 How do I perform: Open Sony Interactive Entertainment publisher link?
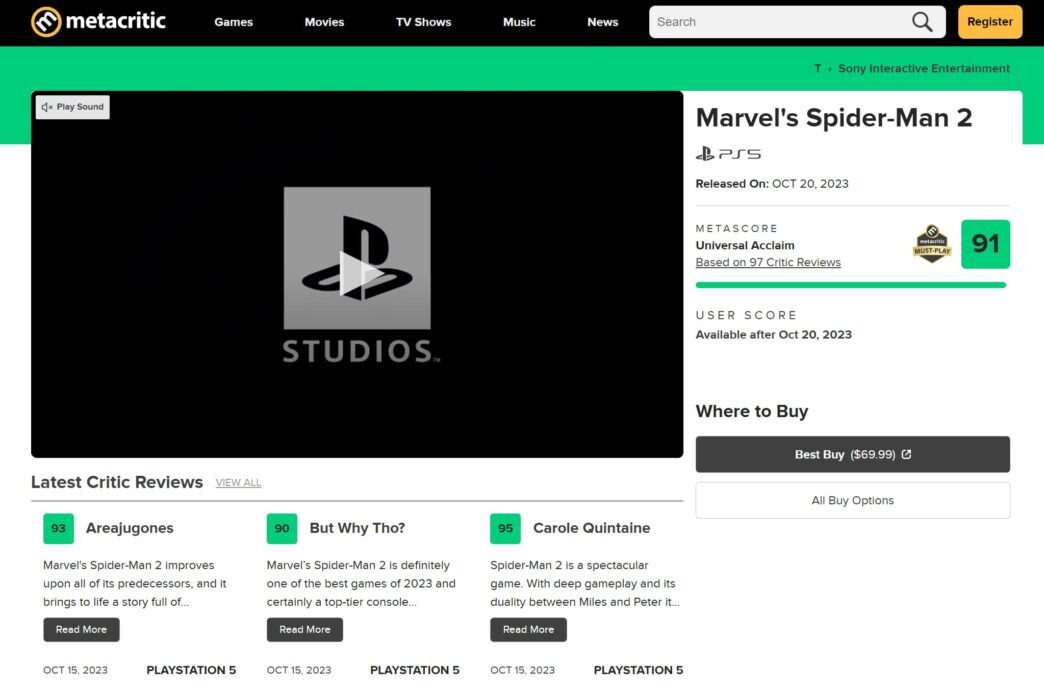(x=924, y=69)
